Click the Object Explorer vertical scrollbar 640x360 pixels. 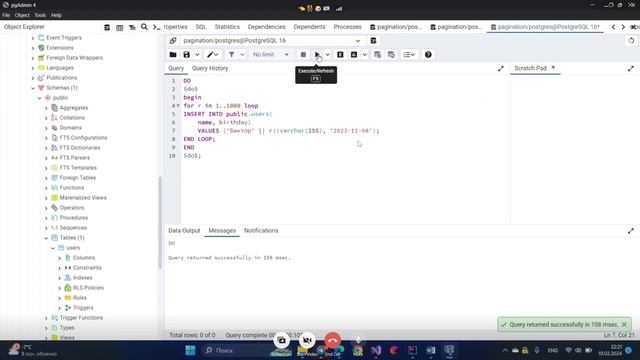pyautogui.click(x=160, y=222)
